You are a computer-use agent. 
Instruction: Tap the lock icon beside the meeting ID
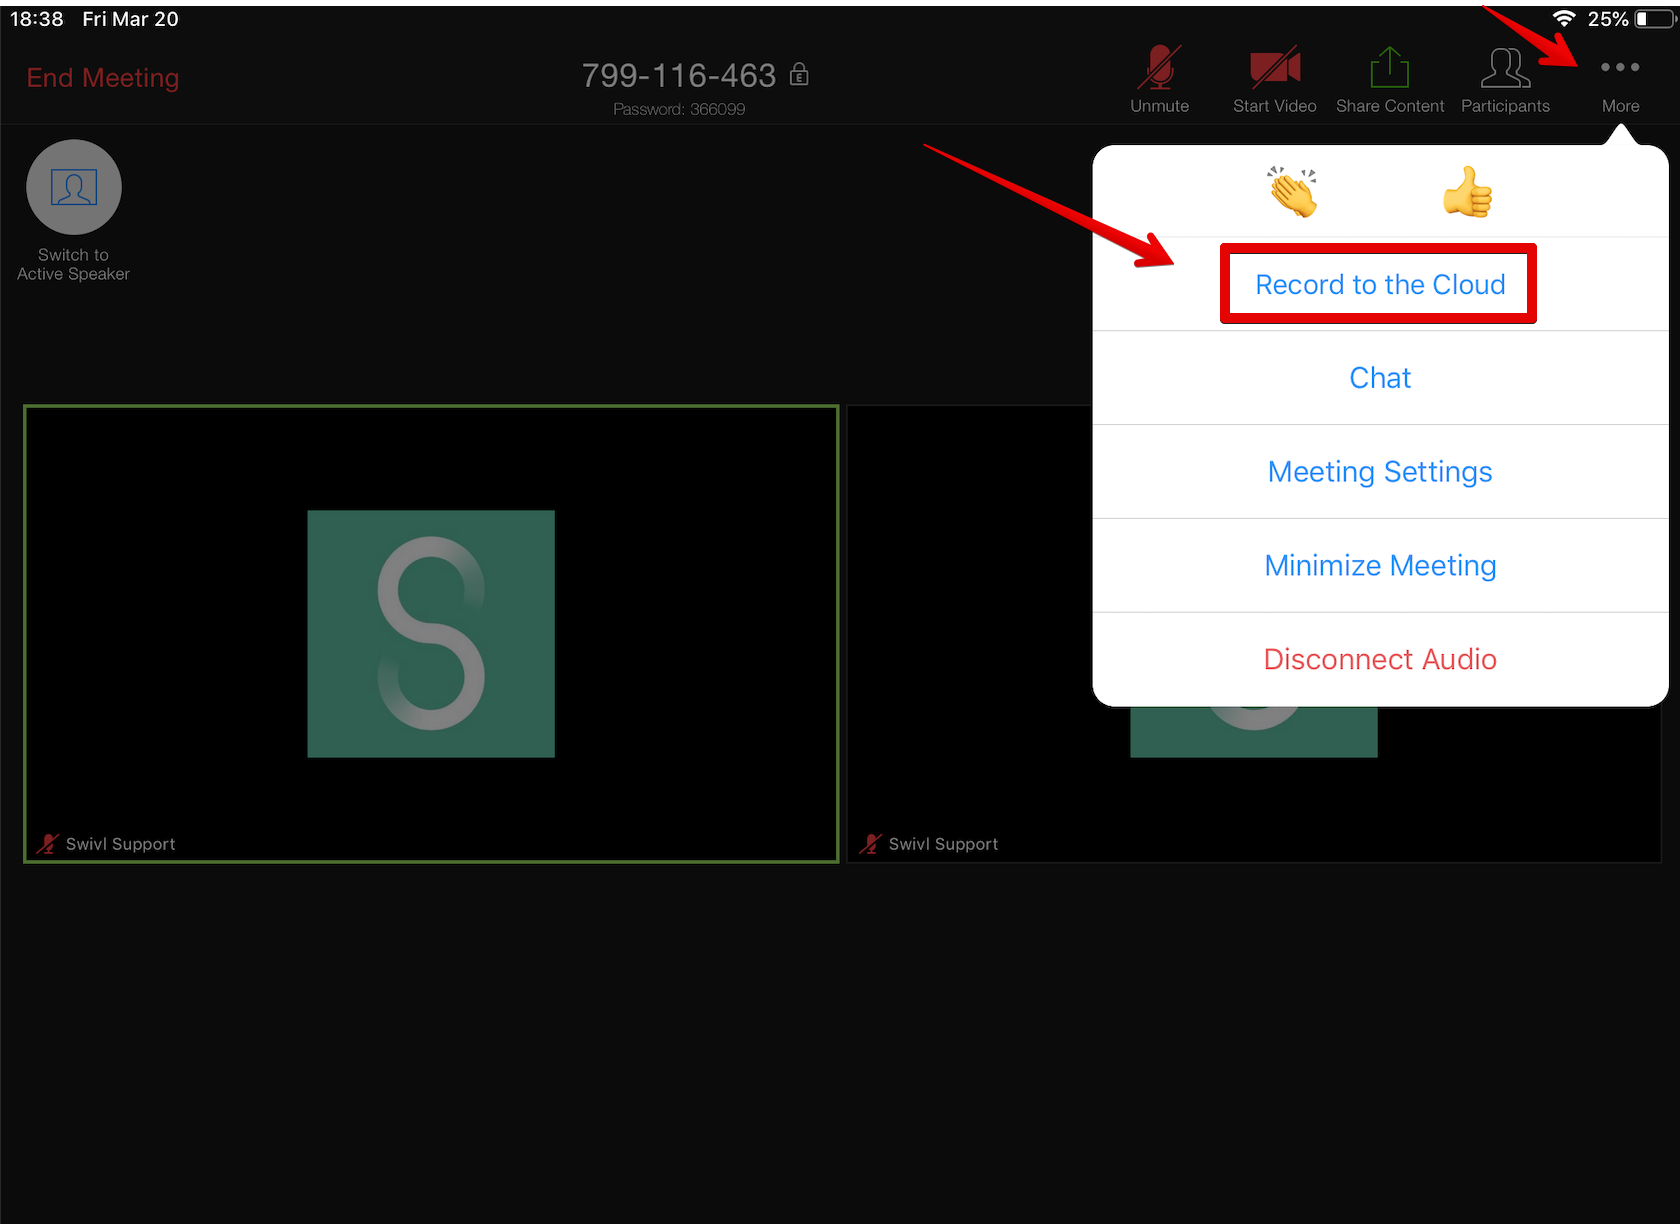click(799, 74)
